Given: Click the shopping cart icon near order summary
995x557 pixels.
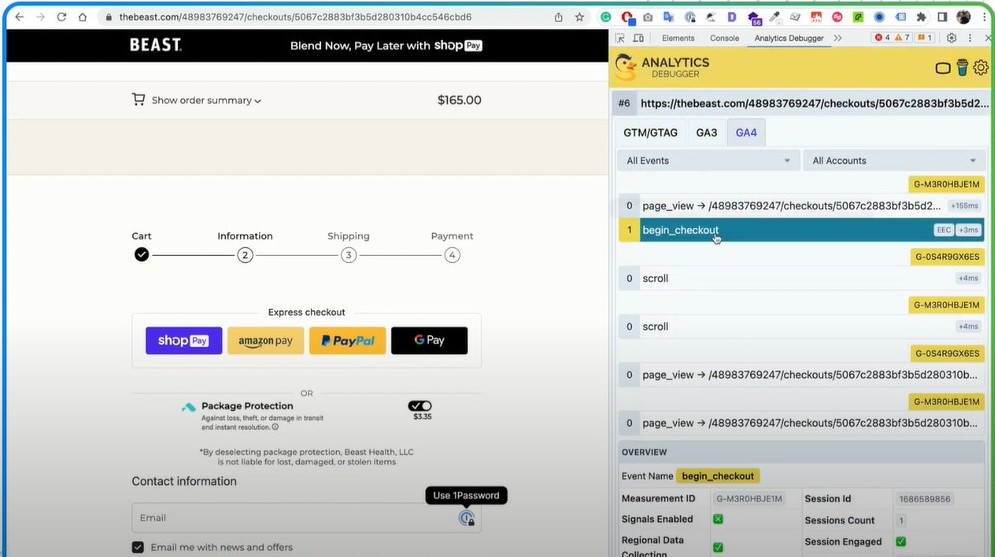Looking at the screenshot, I should point(138,99).
